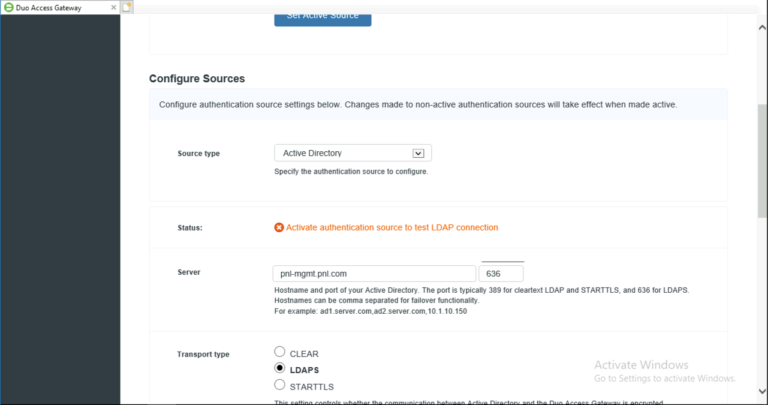Click the red error status icon
Viewport: 768px width, 405px height.
pyautogui.click(x=279, y=227)
